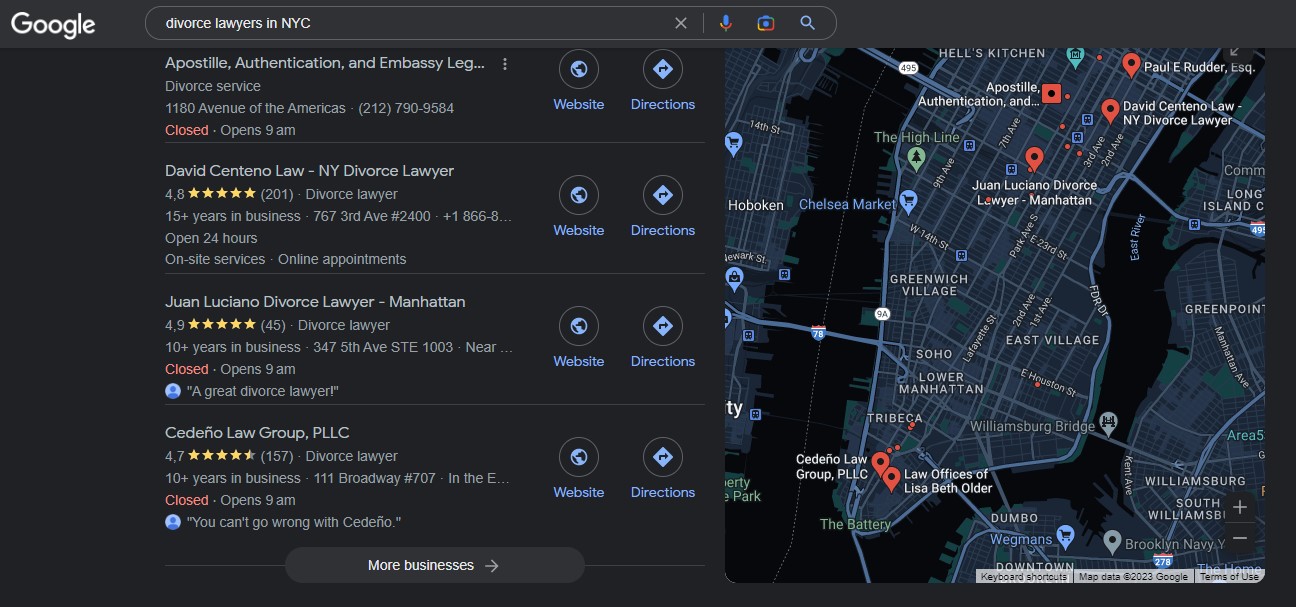
Task: Open Google Lens image search icon
Action: point(766,23)
